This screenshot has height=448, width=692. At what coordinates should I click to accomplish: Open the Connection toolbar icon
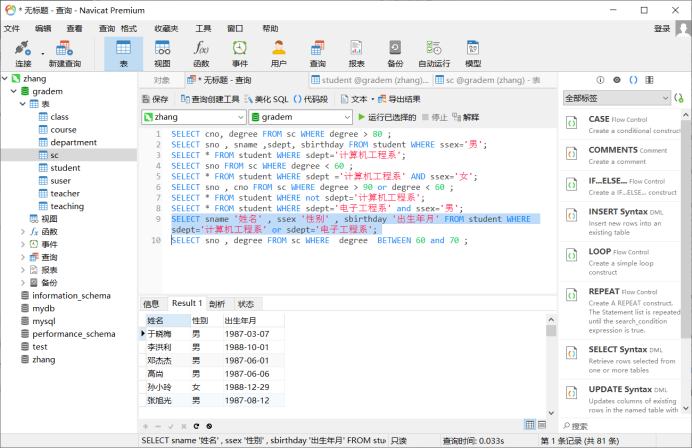point(23,53)
